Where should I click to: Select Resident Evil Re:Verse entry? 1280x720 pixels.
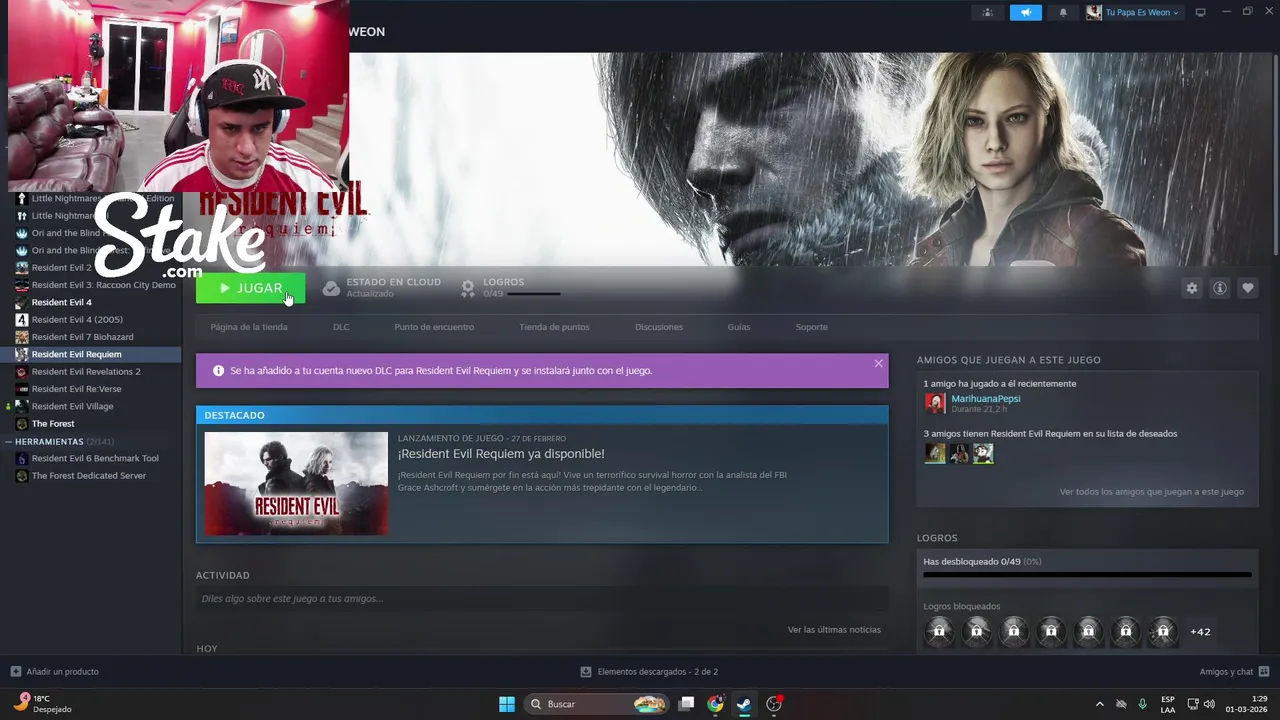pyautogui.click(x=76, y=389)
